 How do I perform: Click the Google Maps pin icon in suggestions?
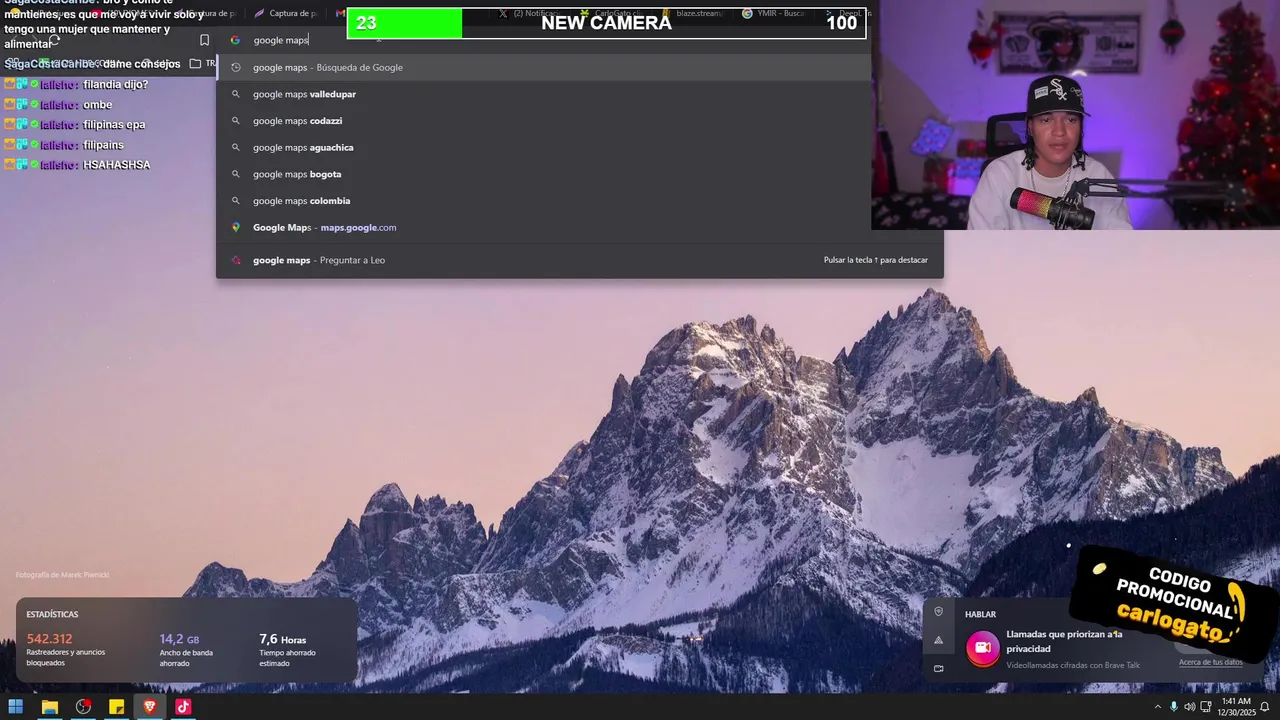[236, 227]
